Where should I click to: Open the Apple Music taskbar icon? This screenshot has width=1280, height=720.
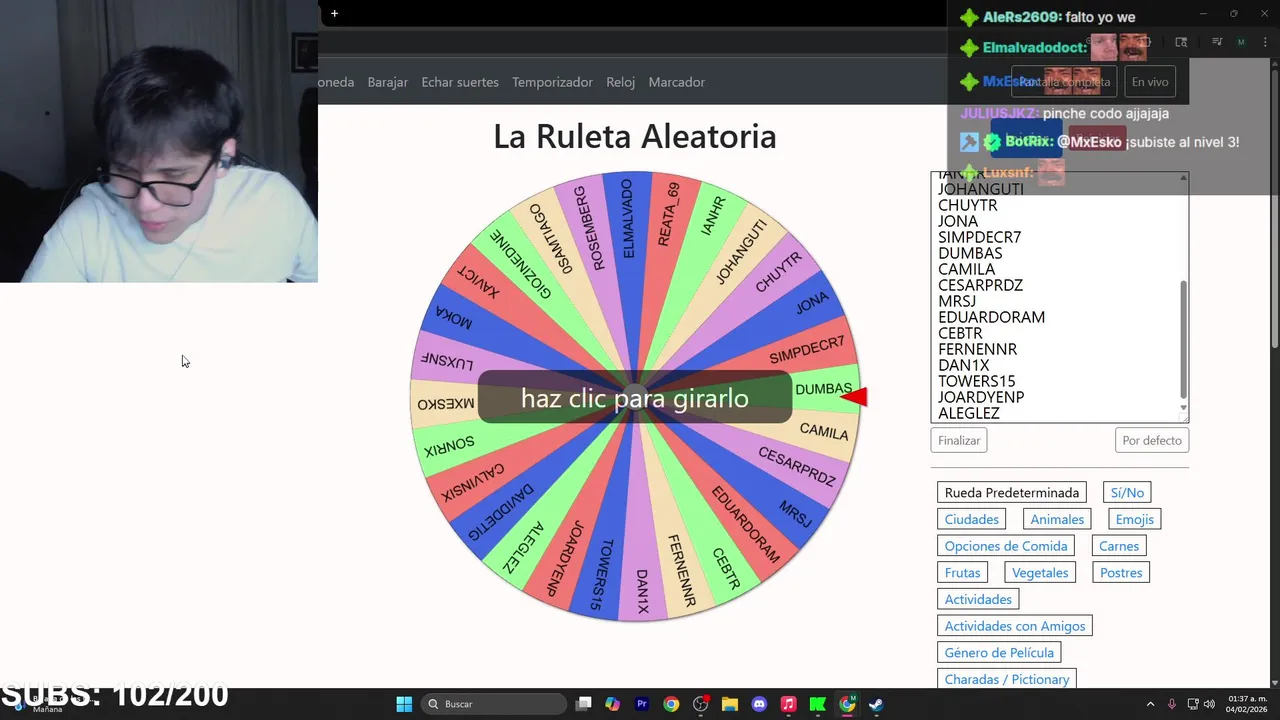788,704
